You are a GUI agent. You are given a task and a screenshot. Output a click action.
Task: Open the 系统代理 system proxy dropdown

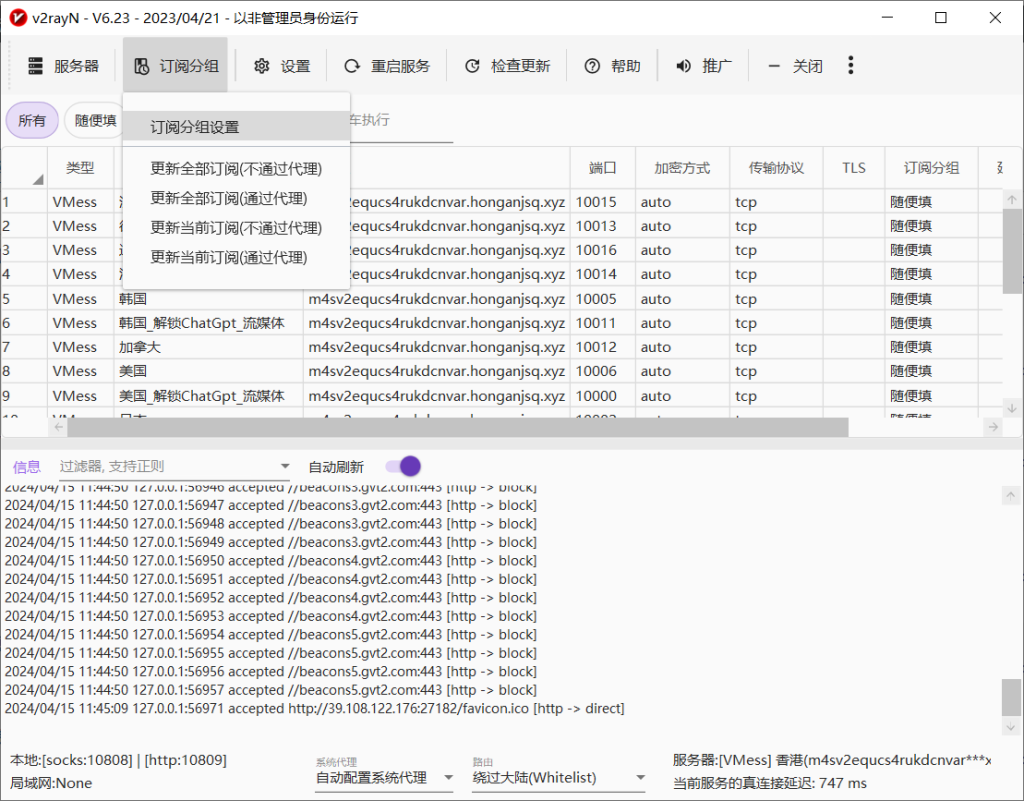coord(383,777)
